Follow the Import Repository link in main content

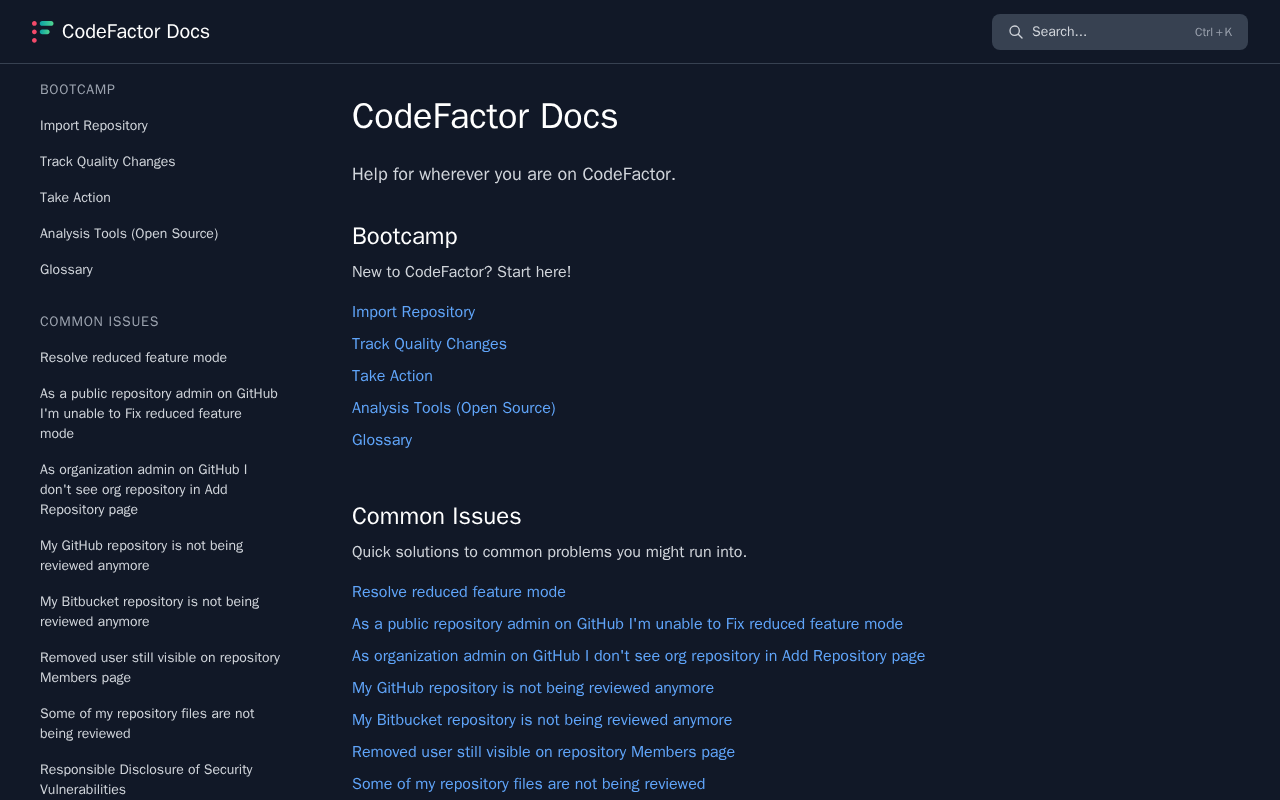[x=413, y=312]
